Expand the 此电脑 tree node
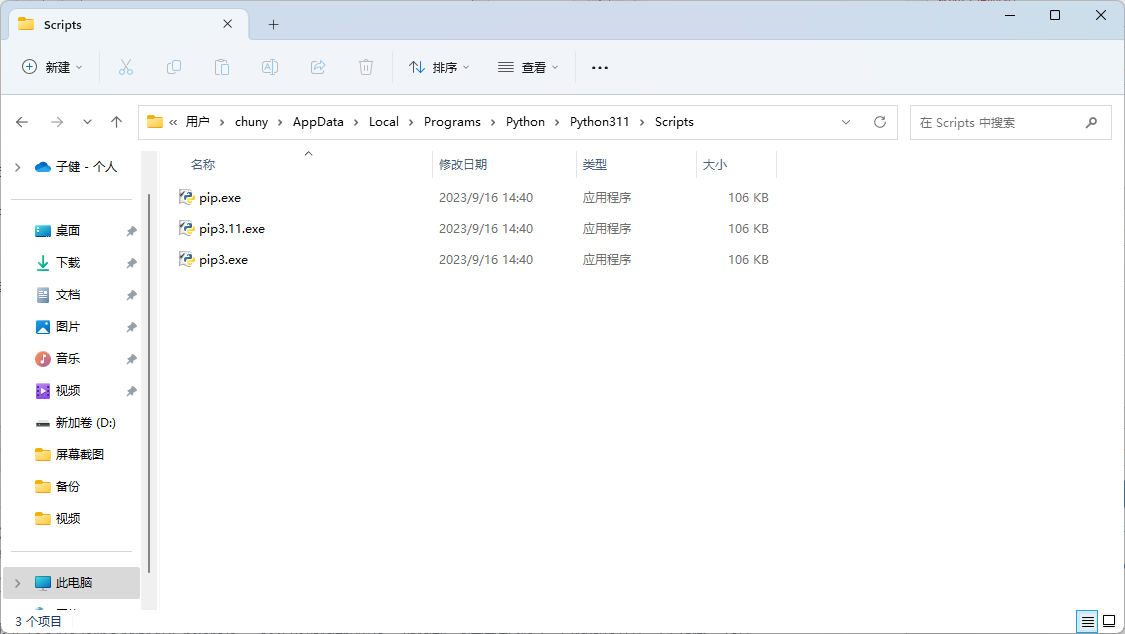Screen dimensions: 1125x634 (18, 583)
